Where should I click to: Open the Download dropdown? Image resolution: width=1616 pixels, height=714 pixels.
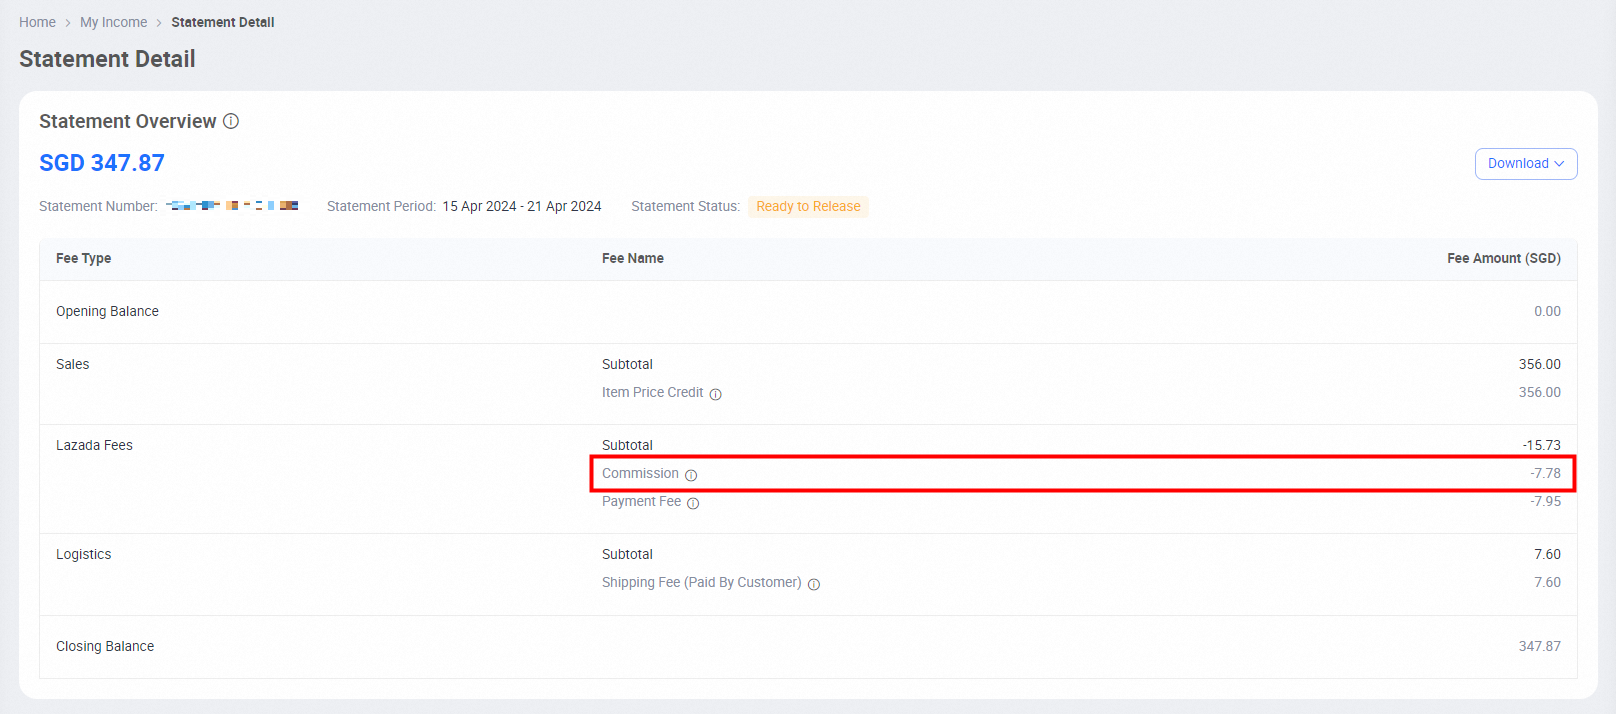(x=1525, y=164)
